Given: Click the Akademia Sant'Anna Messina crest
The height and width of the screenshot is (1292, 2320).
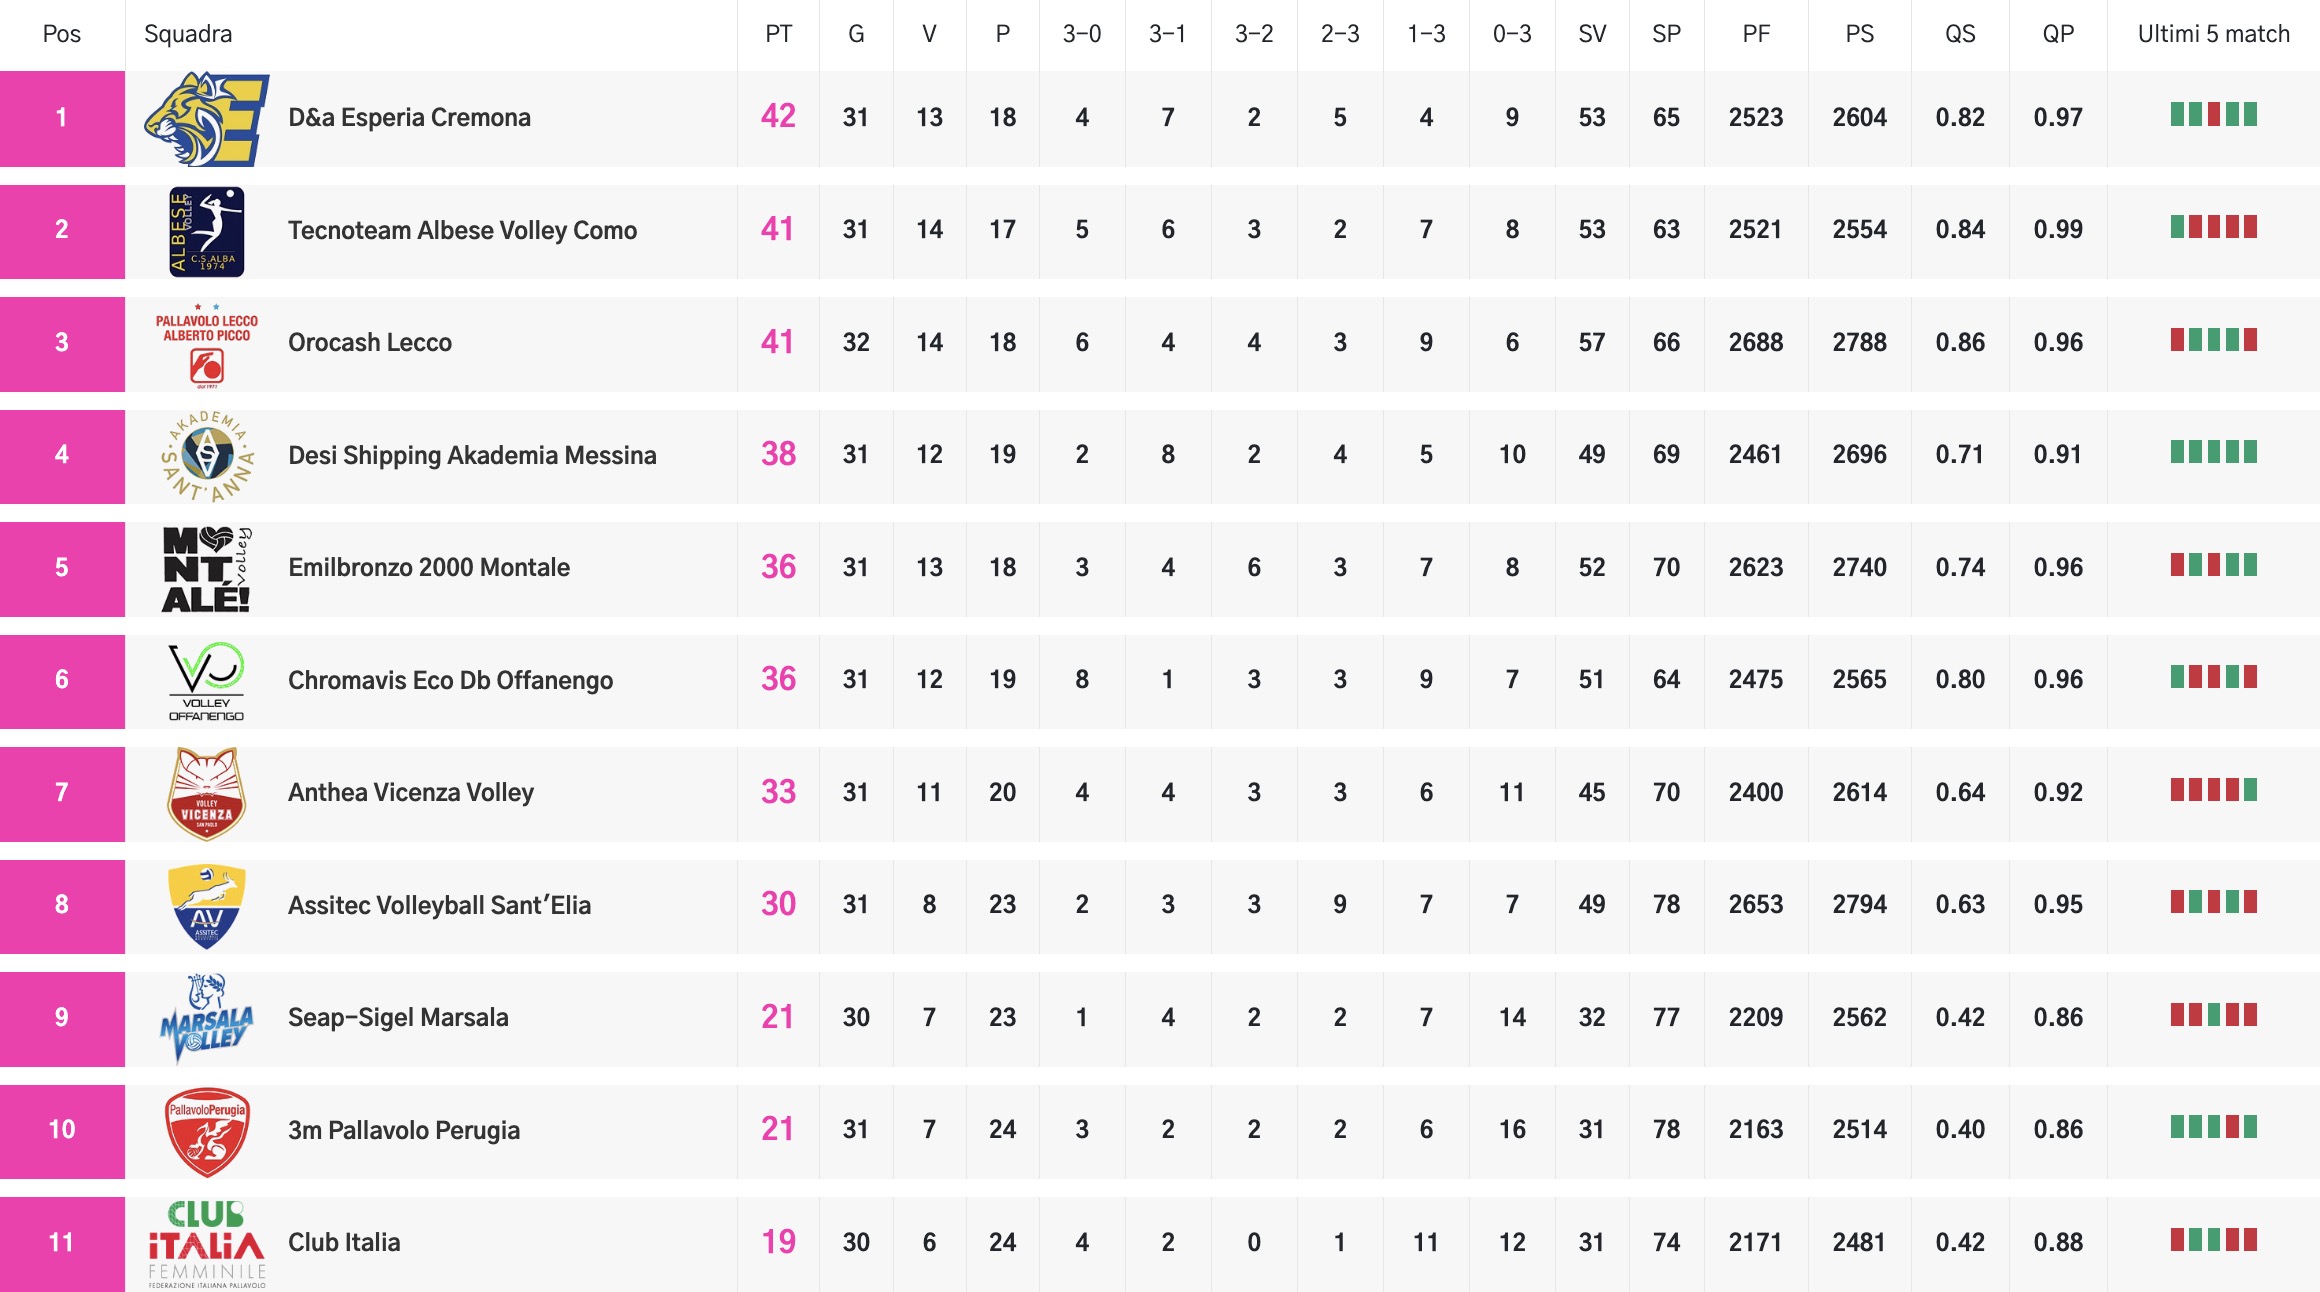Looking at the screenshot, I should point(206,456).
